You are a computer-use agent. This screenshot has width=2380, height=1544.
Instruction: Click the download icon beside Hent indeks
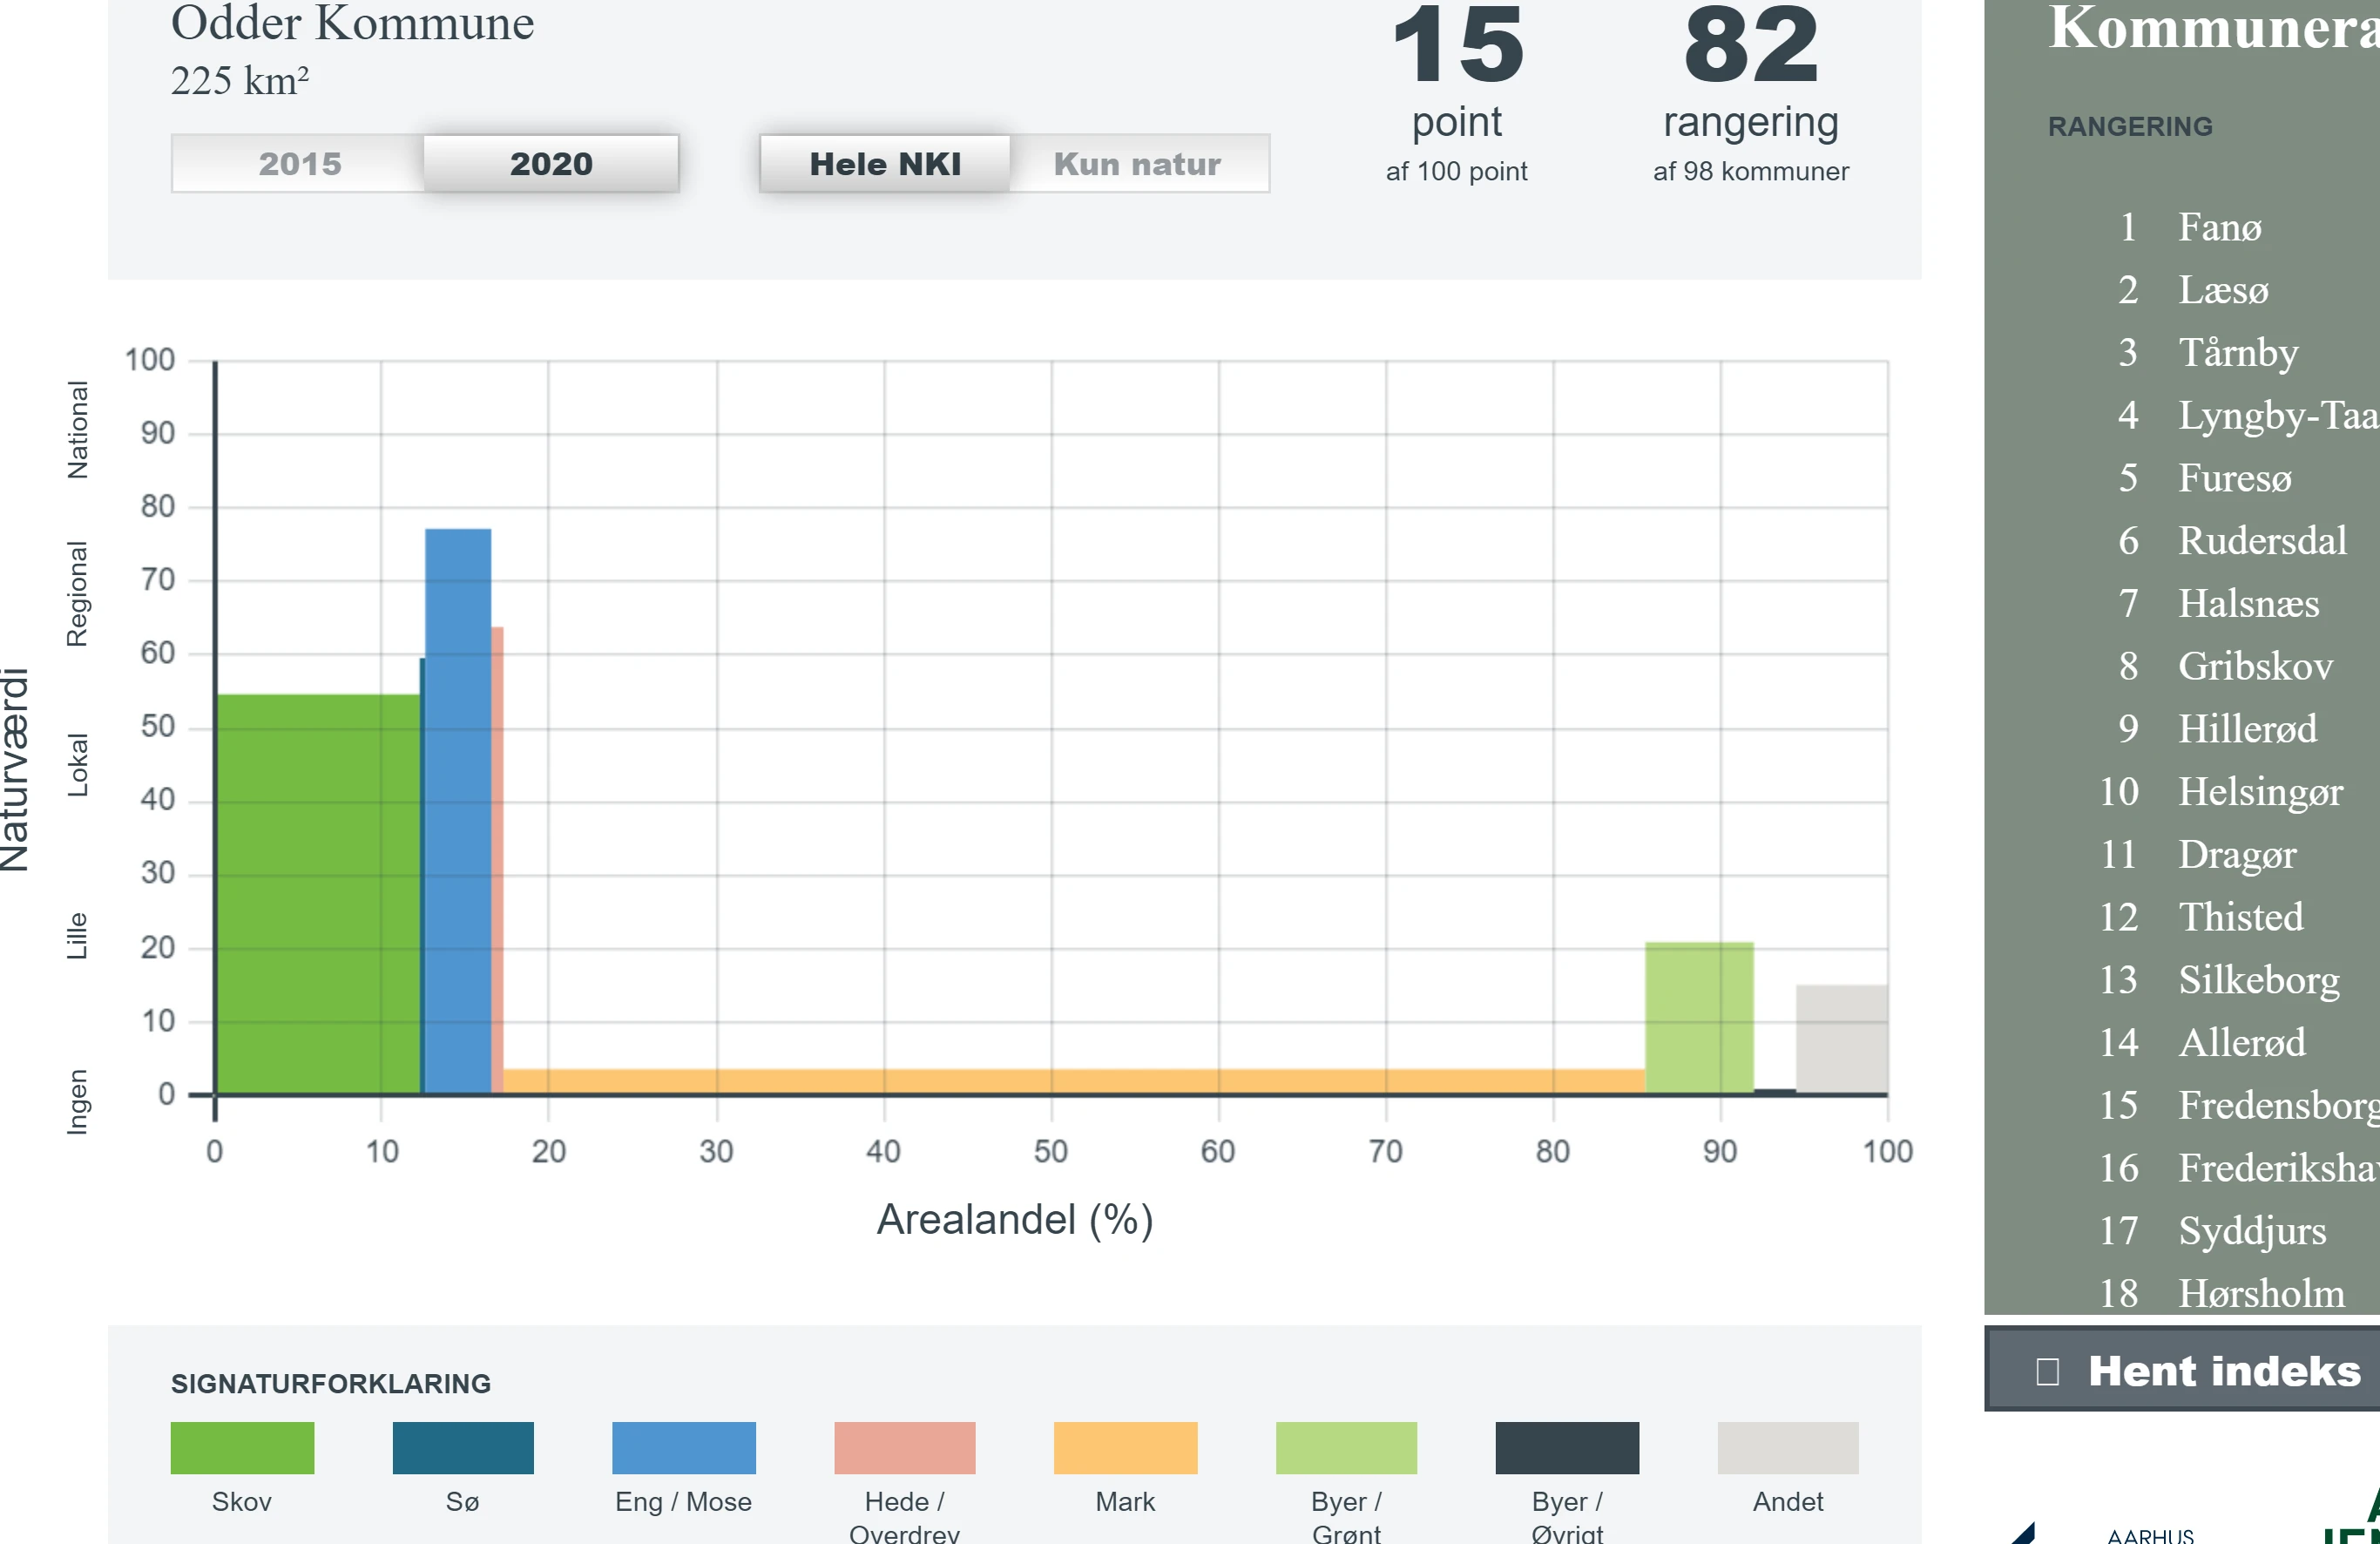click(x=2047, y=1371)
